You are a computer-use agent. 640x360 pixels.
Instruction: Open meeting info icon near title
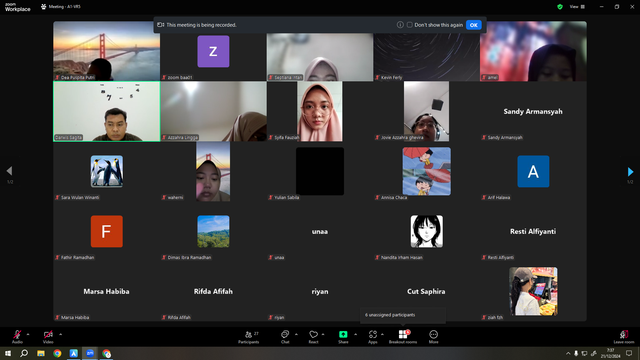(x=44, y=7)
